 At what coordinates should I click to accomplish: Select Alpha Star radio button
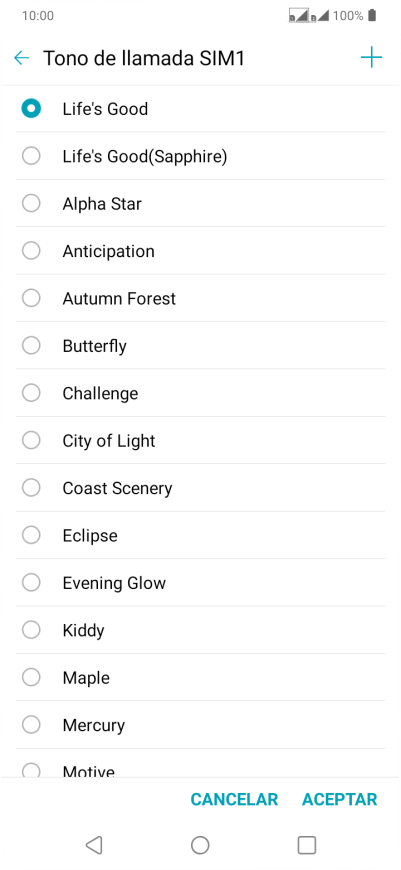tap(31, 204)
